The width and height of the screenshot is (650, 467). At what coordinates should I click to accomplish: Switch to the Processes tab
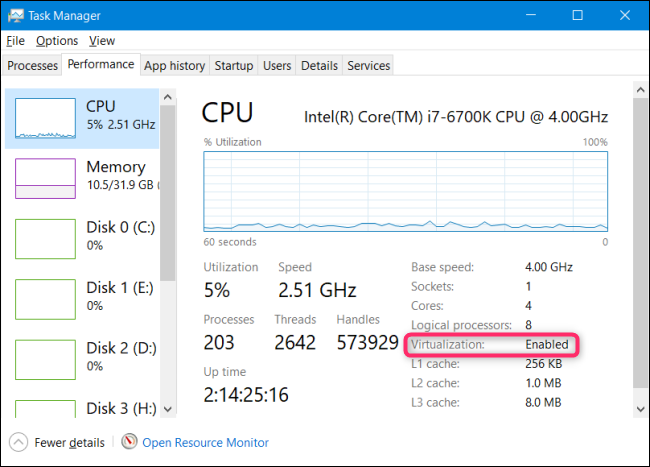pos(33,66)
